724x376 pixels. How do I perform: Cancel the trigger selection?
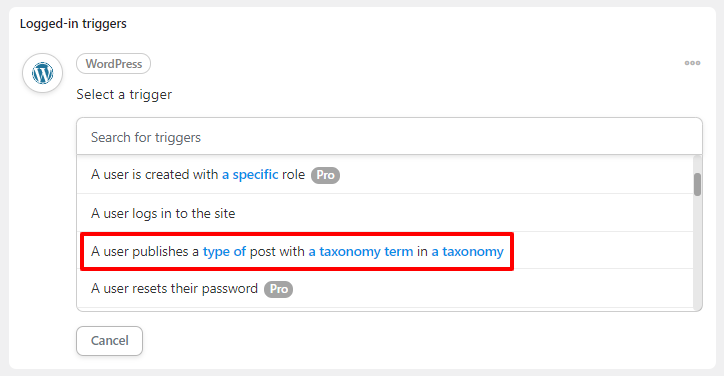109,341
